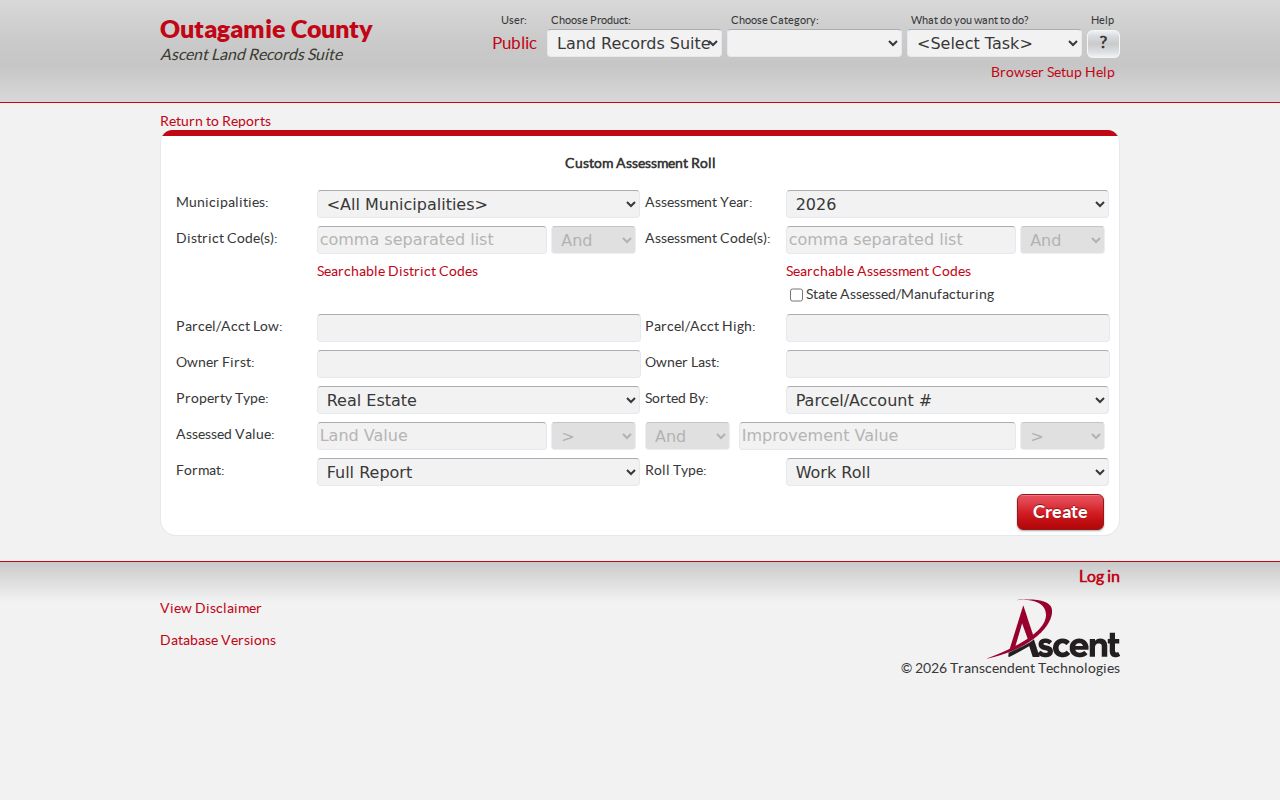
Task: Open District Code And operator dropdown
Action: pos(593,240)
